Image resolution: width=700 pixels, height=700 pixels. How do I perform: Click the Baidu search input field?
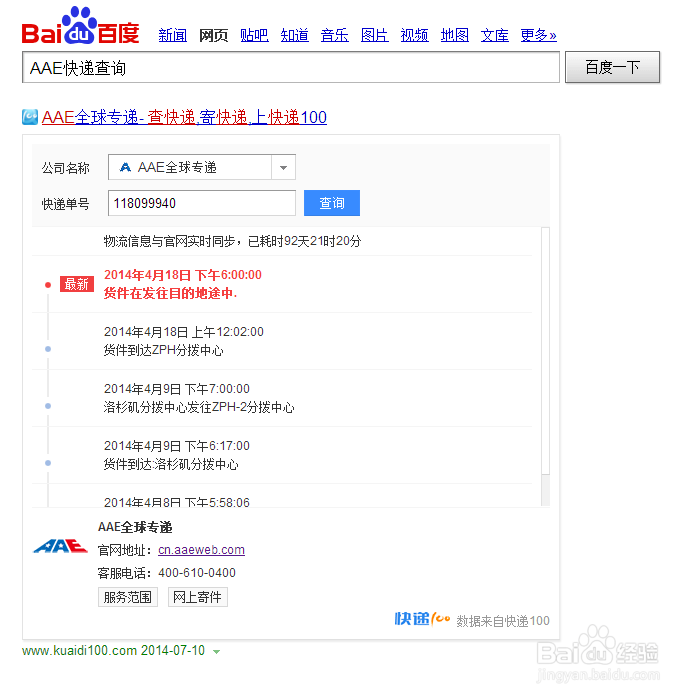click(291, 67)
